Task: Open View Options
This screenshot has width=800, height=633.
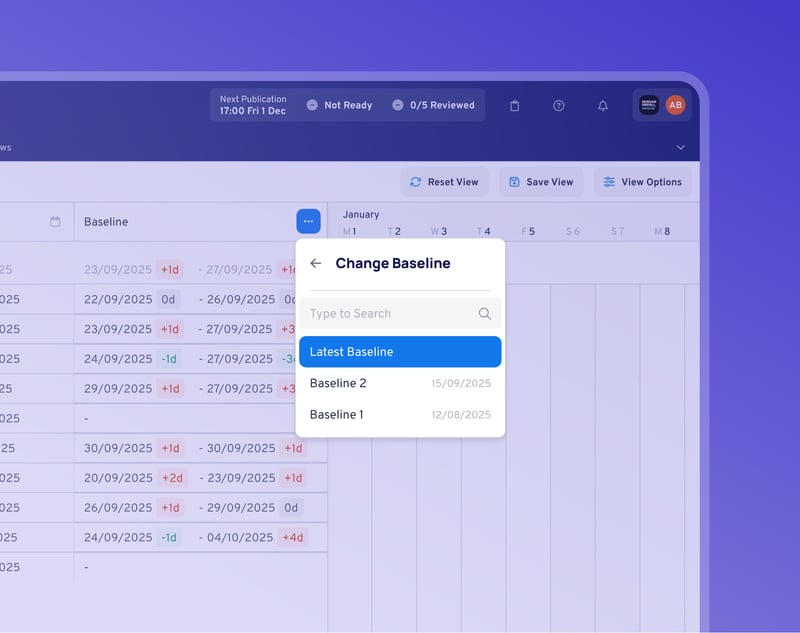Action: pos(642,182)
